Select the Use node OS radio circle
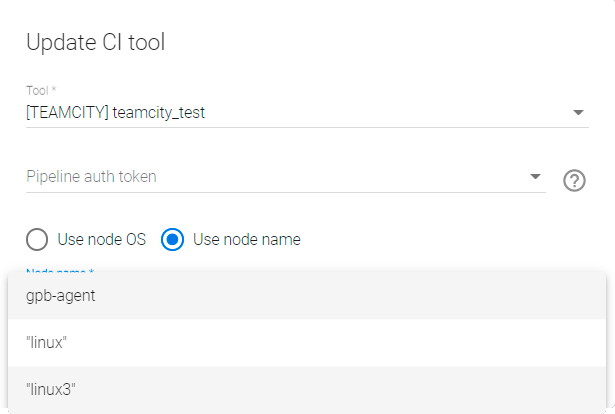Image resolution: width=615 pixels, height=414 pixels. coord(37,239)
